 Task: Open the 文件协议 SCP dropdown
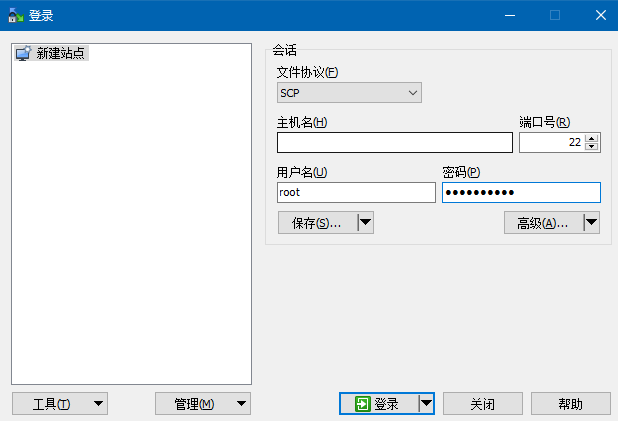tap(349, 93)
